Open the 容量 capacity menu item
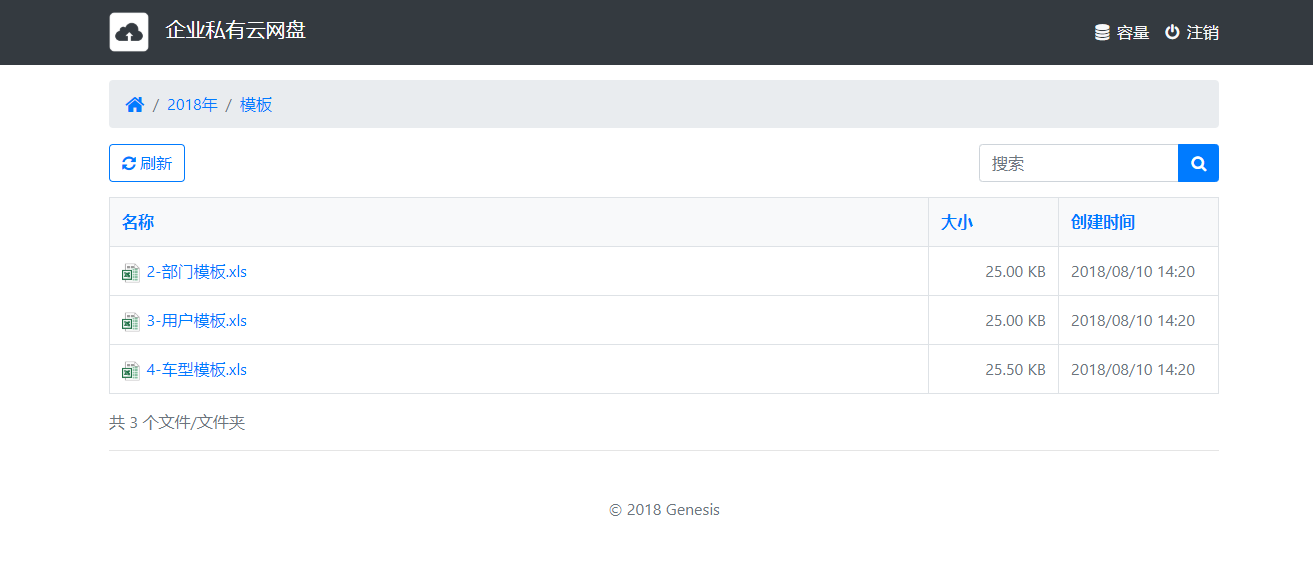 click(1133, 32)
